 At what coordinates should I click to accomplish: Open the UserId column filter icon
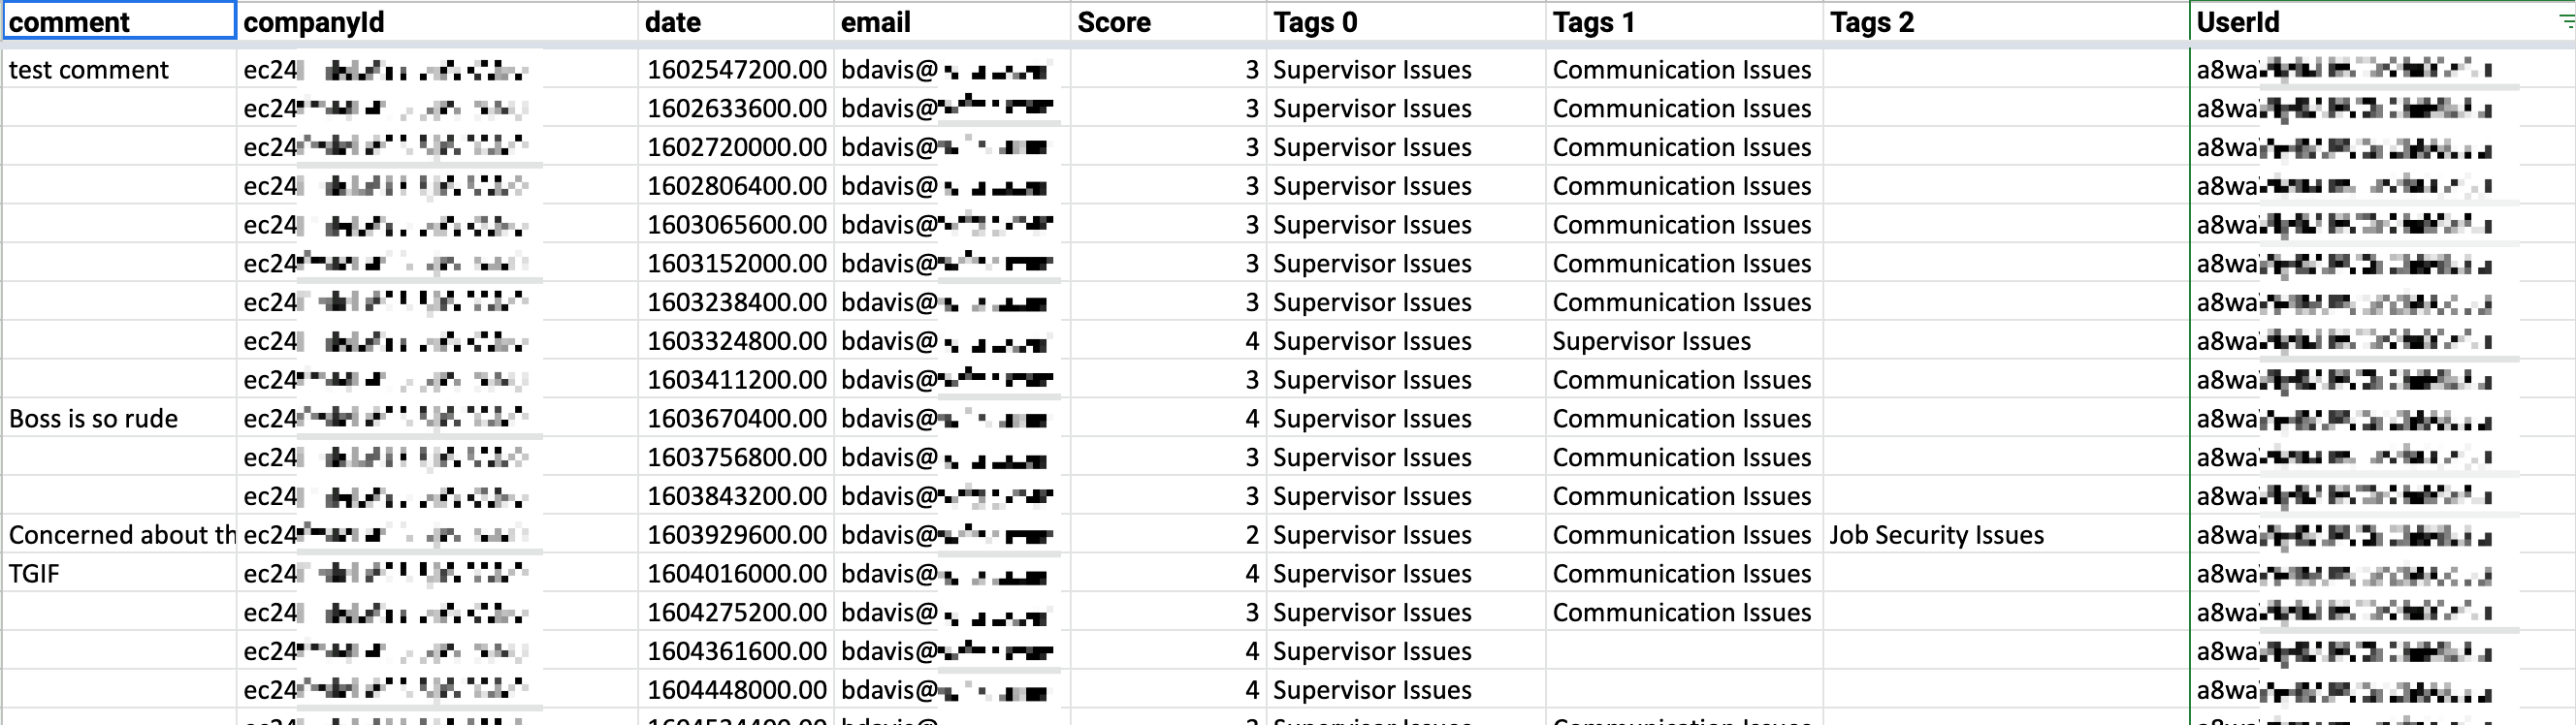(2566, 22)
